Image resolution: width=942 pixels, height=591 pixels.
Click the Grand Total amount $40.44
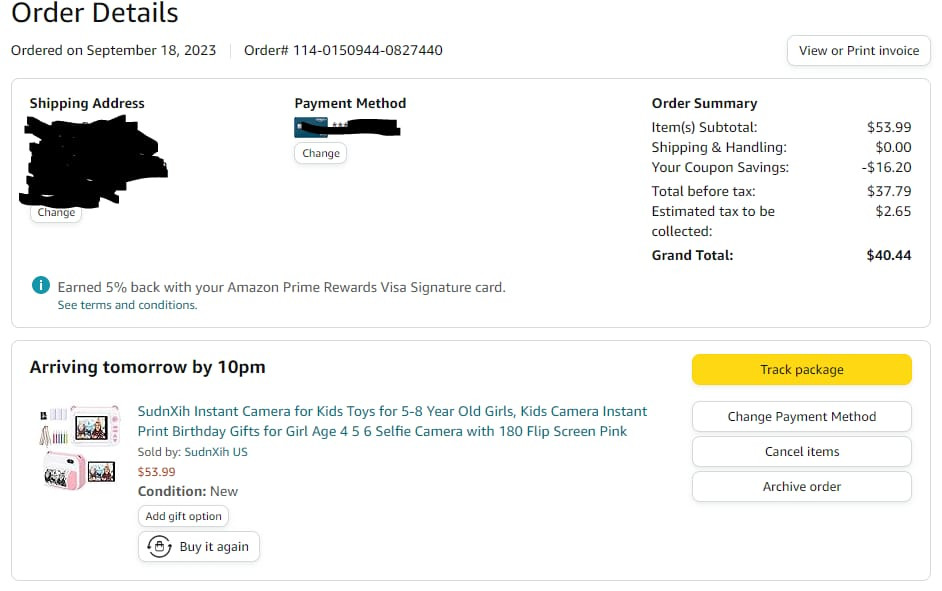pos(888,255)
